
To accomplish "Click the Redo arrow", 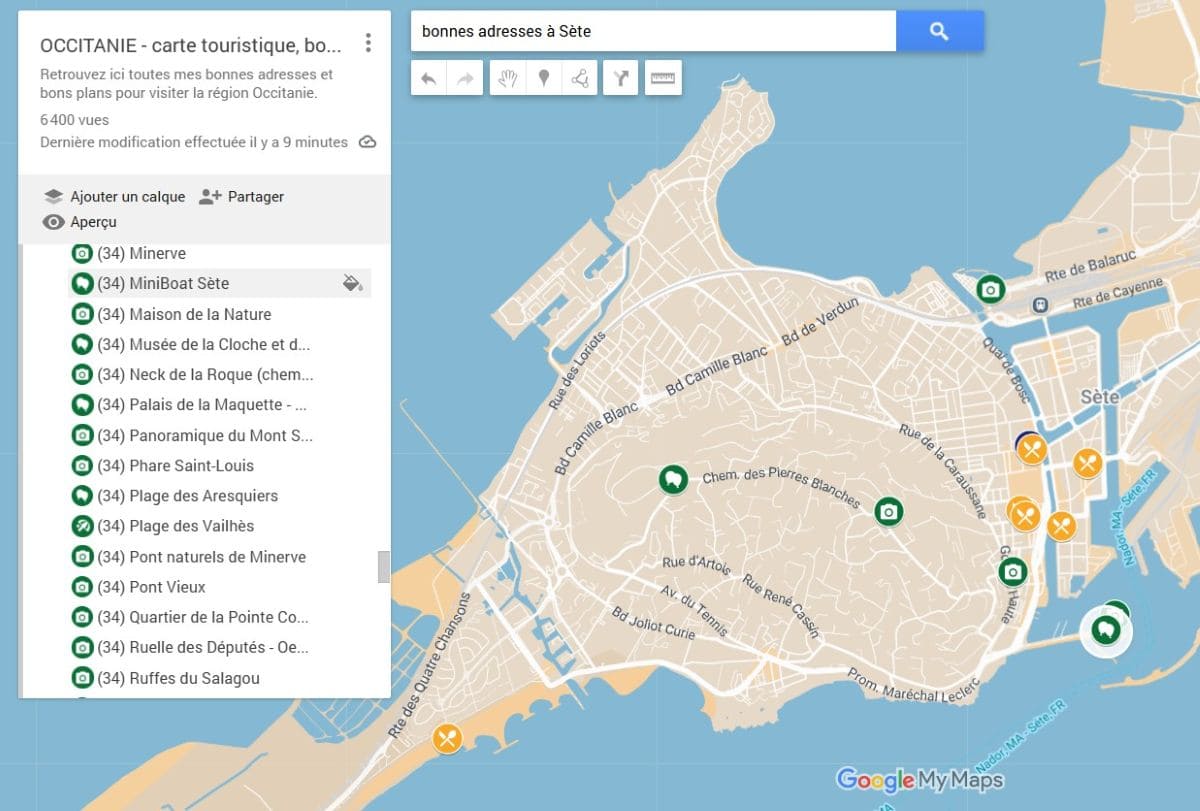I will 463,77.
